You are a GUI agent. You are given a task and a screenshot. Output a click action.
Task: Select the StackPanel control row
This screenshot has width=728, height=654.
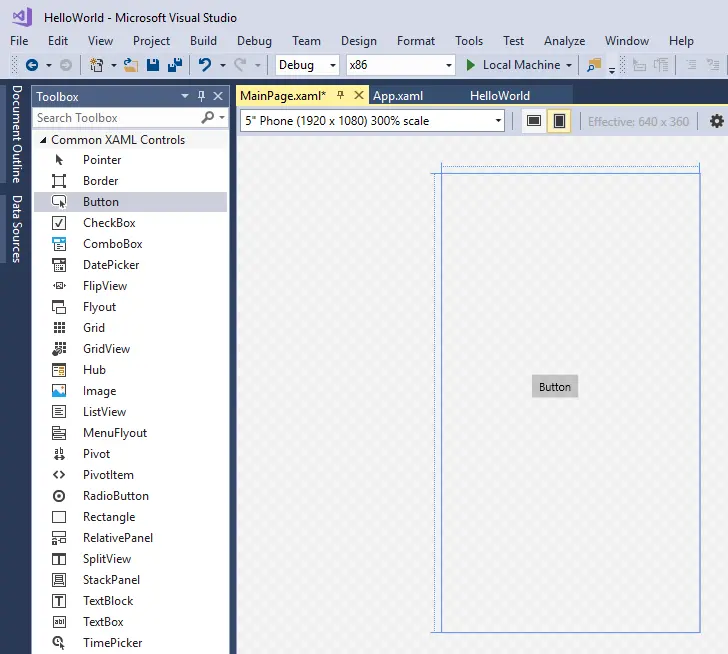coord(130,580)
